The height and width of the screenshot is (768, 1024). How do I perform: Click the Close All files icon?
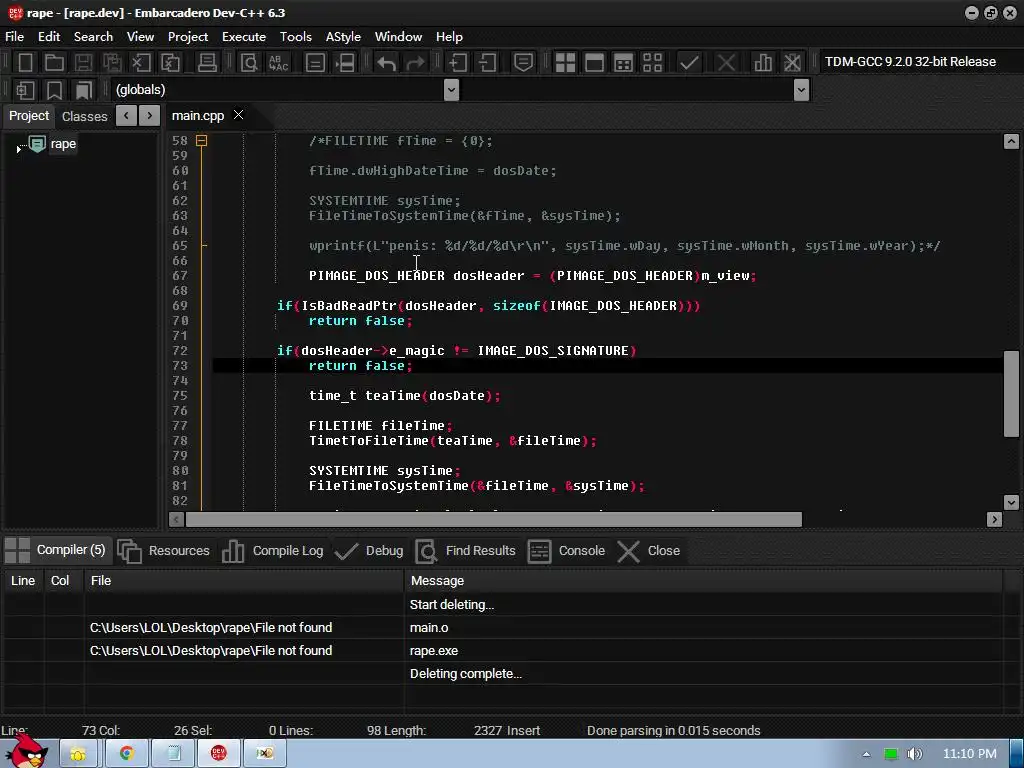coord(170,63)
